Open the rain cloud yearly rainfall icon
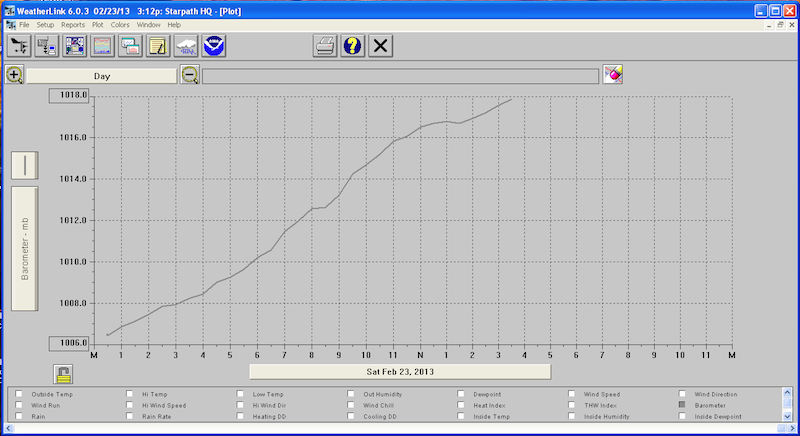This screenshot has width=800, height=436. [x=186, y=46]
